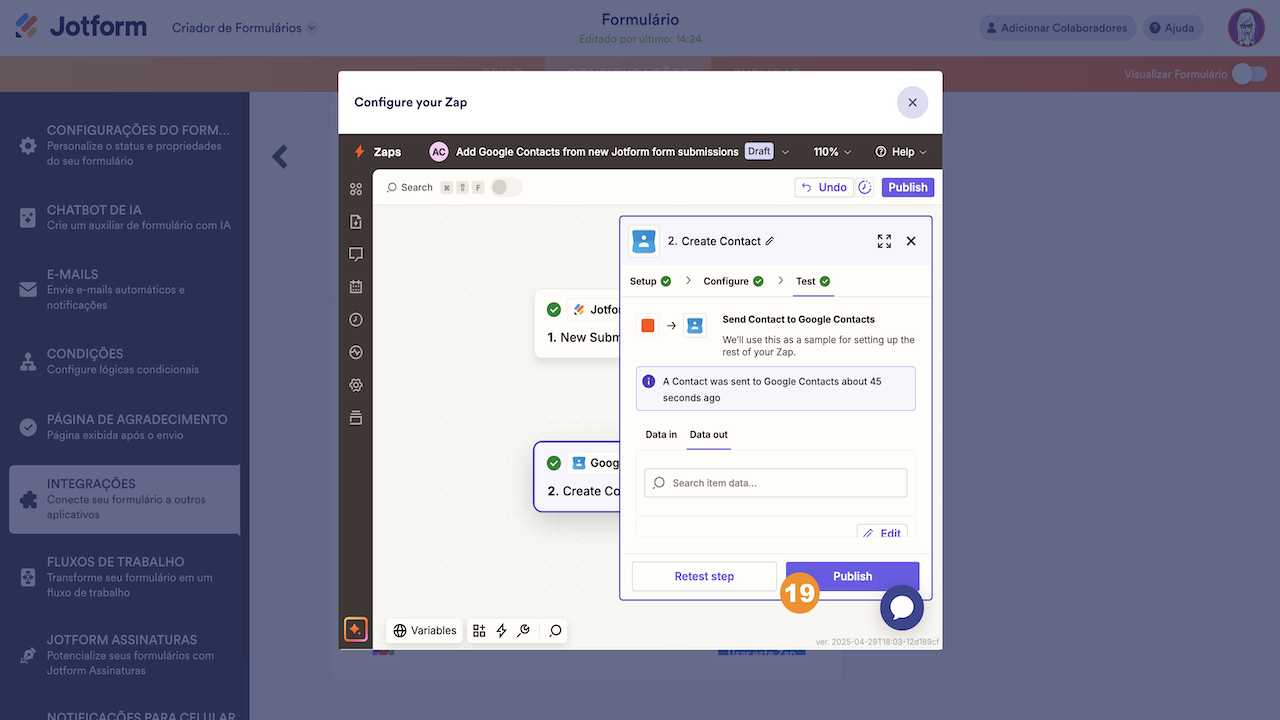
Task: Select the Configure step tab
Action: point(733,281)
